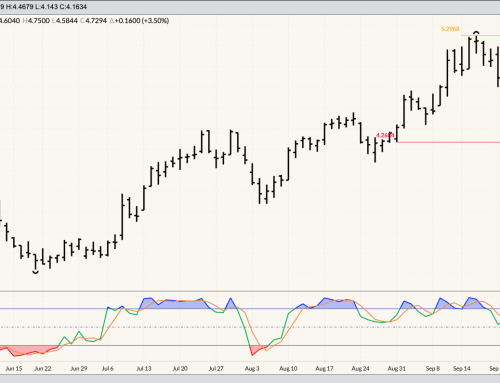500x383 pixels.
Task: Click the Jul 13 date label
Action: [144, 368]
